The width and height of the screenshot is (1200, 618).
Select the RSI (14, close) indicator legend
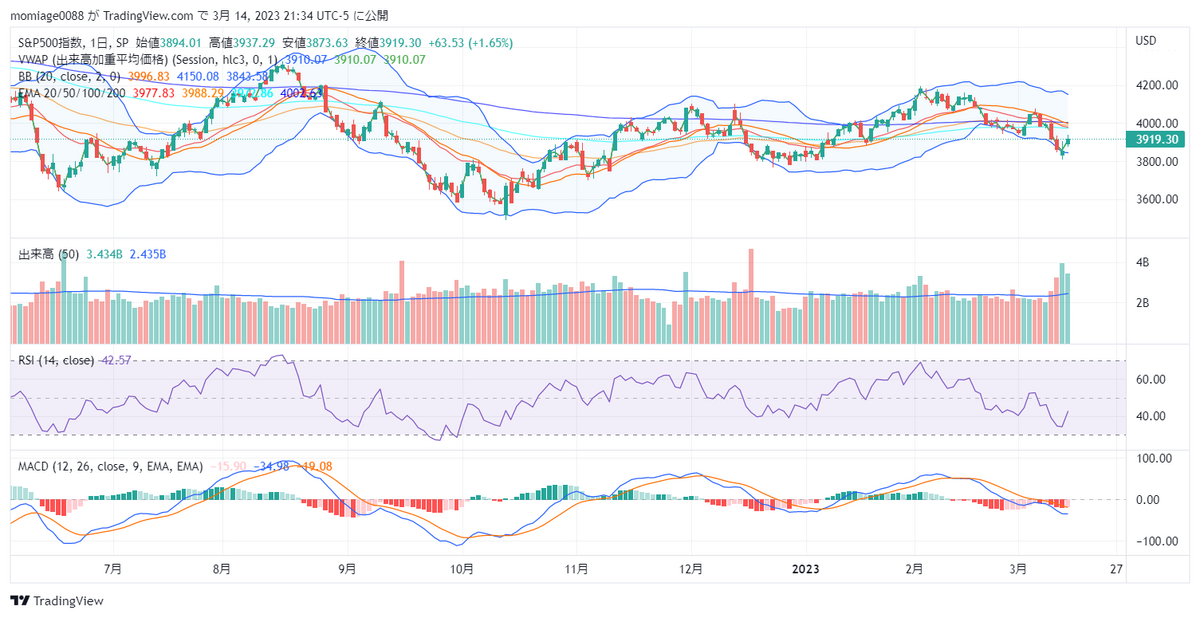click(x=57, y=360)
